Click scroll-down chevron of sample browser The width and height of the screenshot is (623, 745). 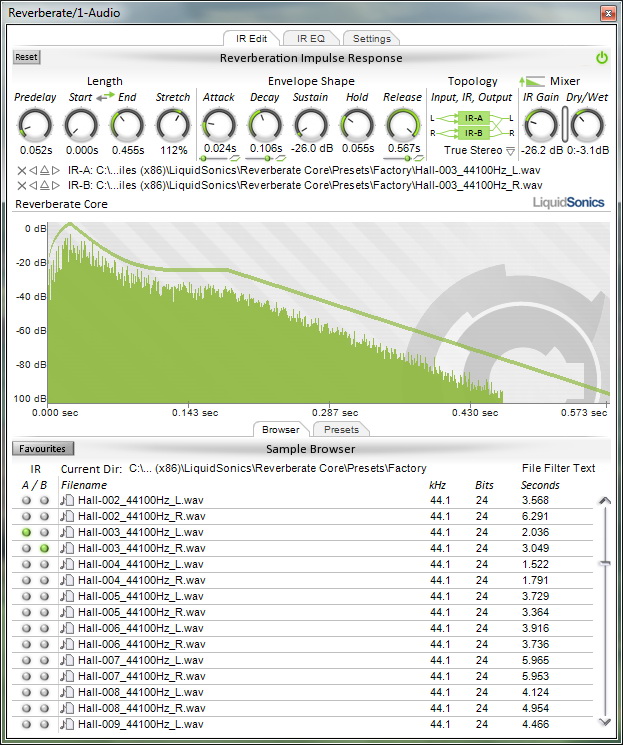coord(604,722)
